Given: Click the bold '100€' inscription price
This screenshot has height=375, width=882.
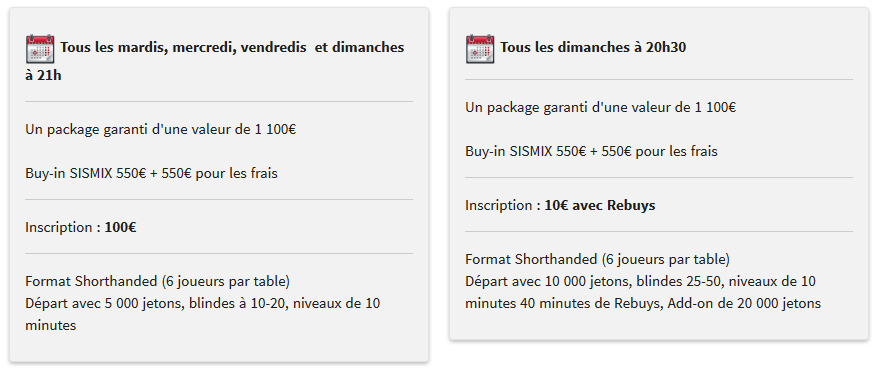Looking at the screenshot, I should click(x=120, y=228).
